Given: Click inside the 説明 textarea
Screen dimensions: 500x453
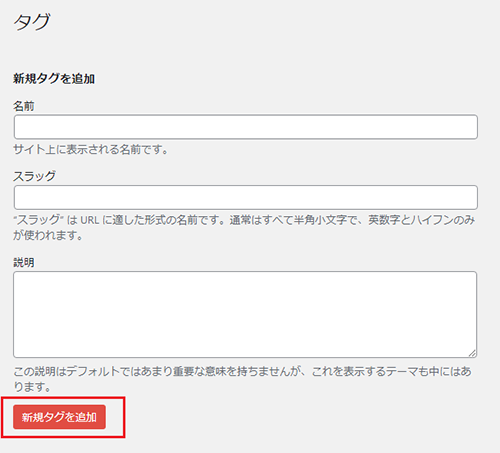Looking at the screenshot, I should pos(245,314).
